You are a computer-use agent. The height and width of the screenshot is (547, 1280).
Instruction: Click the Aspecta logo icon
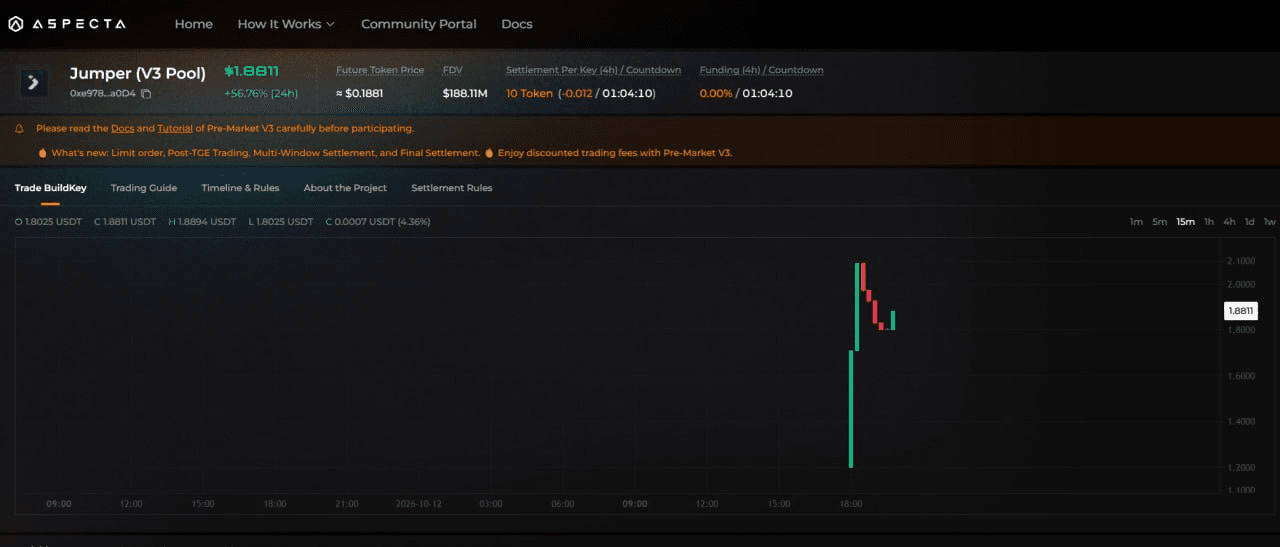(x=16, y=24)
